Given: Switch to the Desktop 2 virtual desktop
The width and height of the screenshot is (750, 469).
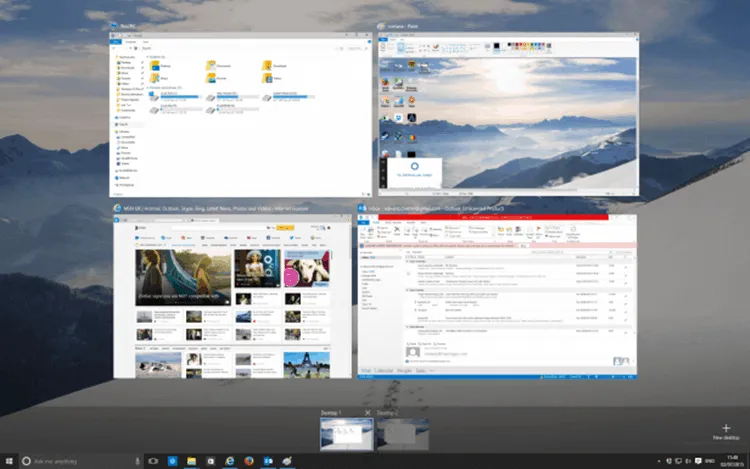Looking at the screenshot, I should (402, 434).
